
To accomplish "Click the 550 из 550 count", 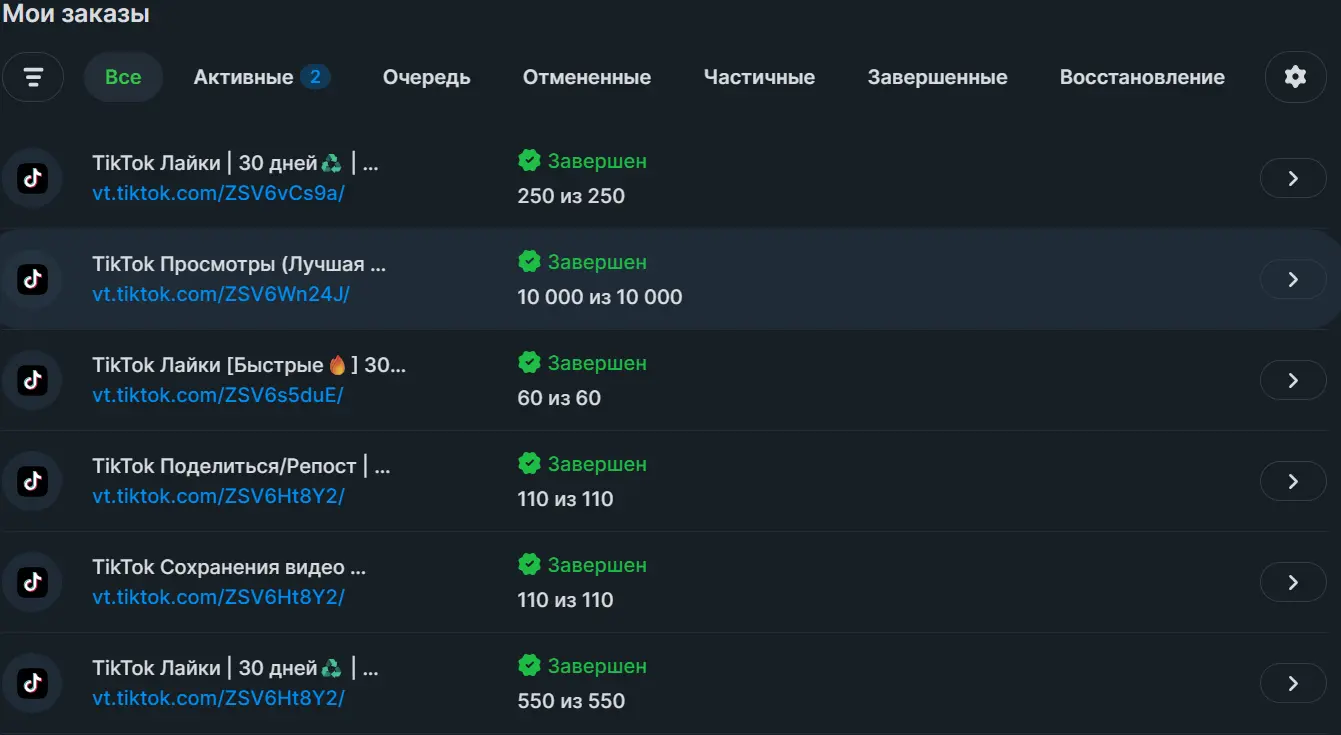I will point(571,701).
